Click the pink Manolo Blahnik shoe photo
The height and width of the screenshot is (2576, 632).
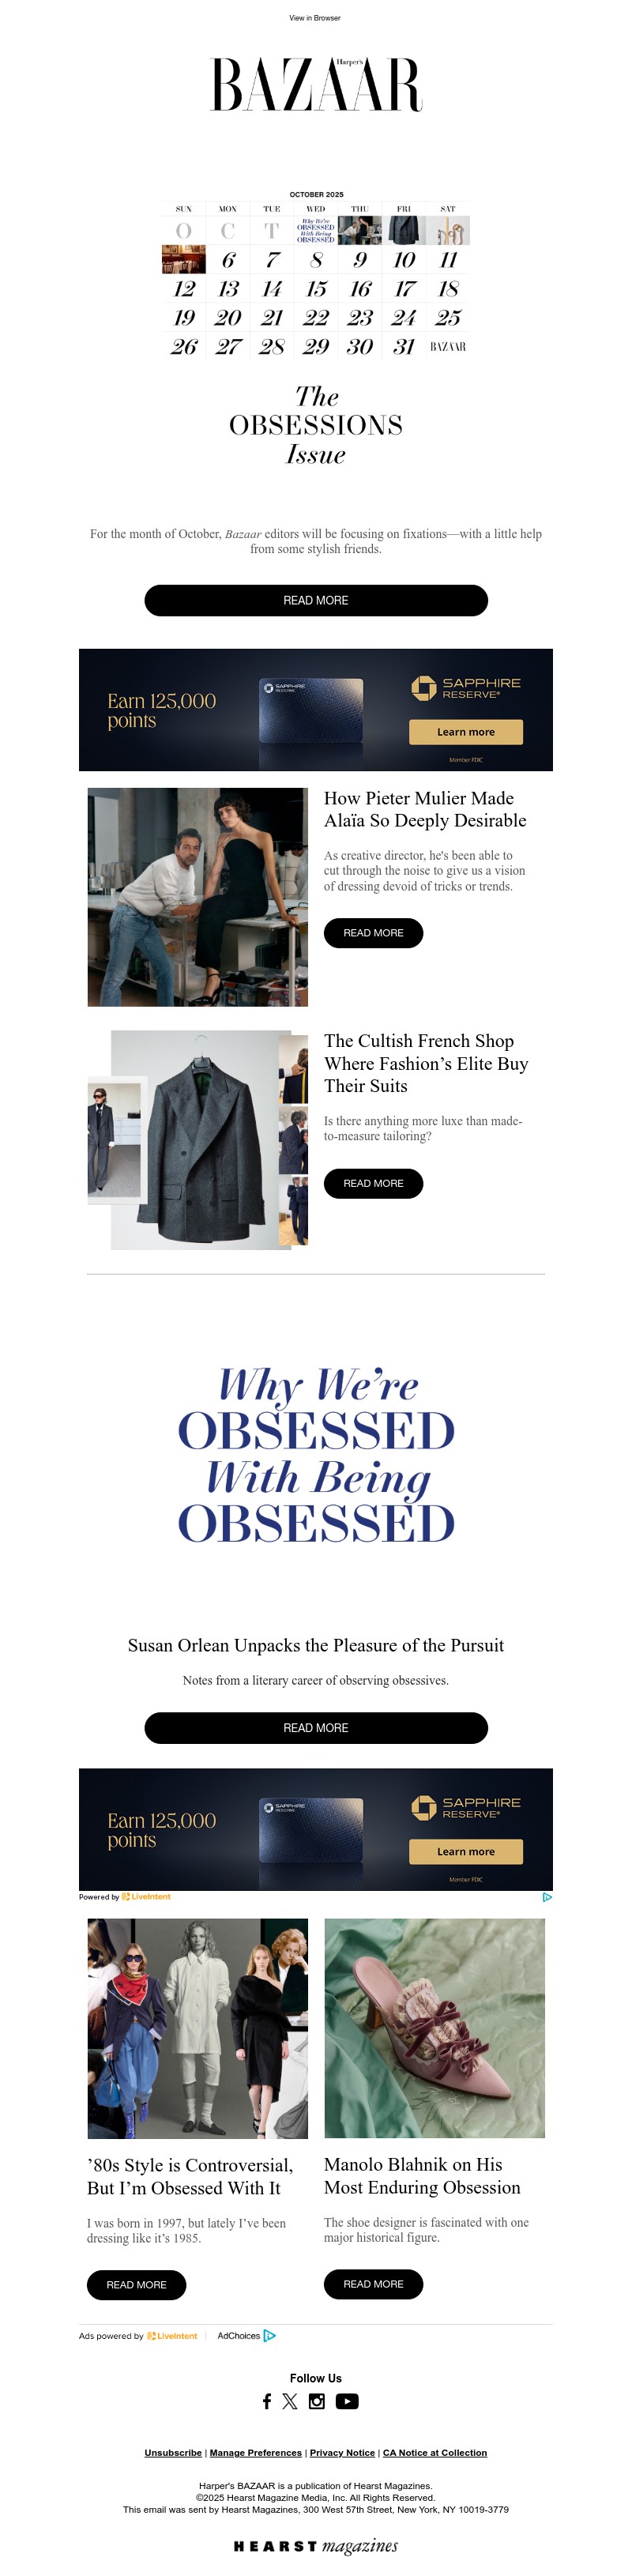[434, 2027]
